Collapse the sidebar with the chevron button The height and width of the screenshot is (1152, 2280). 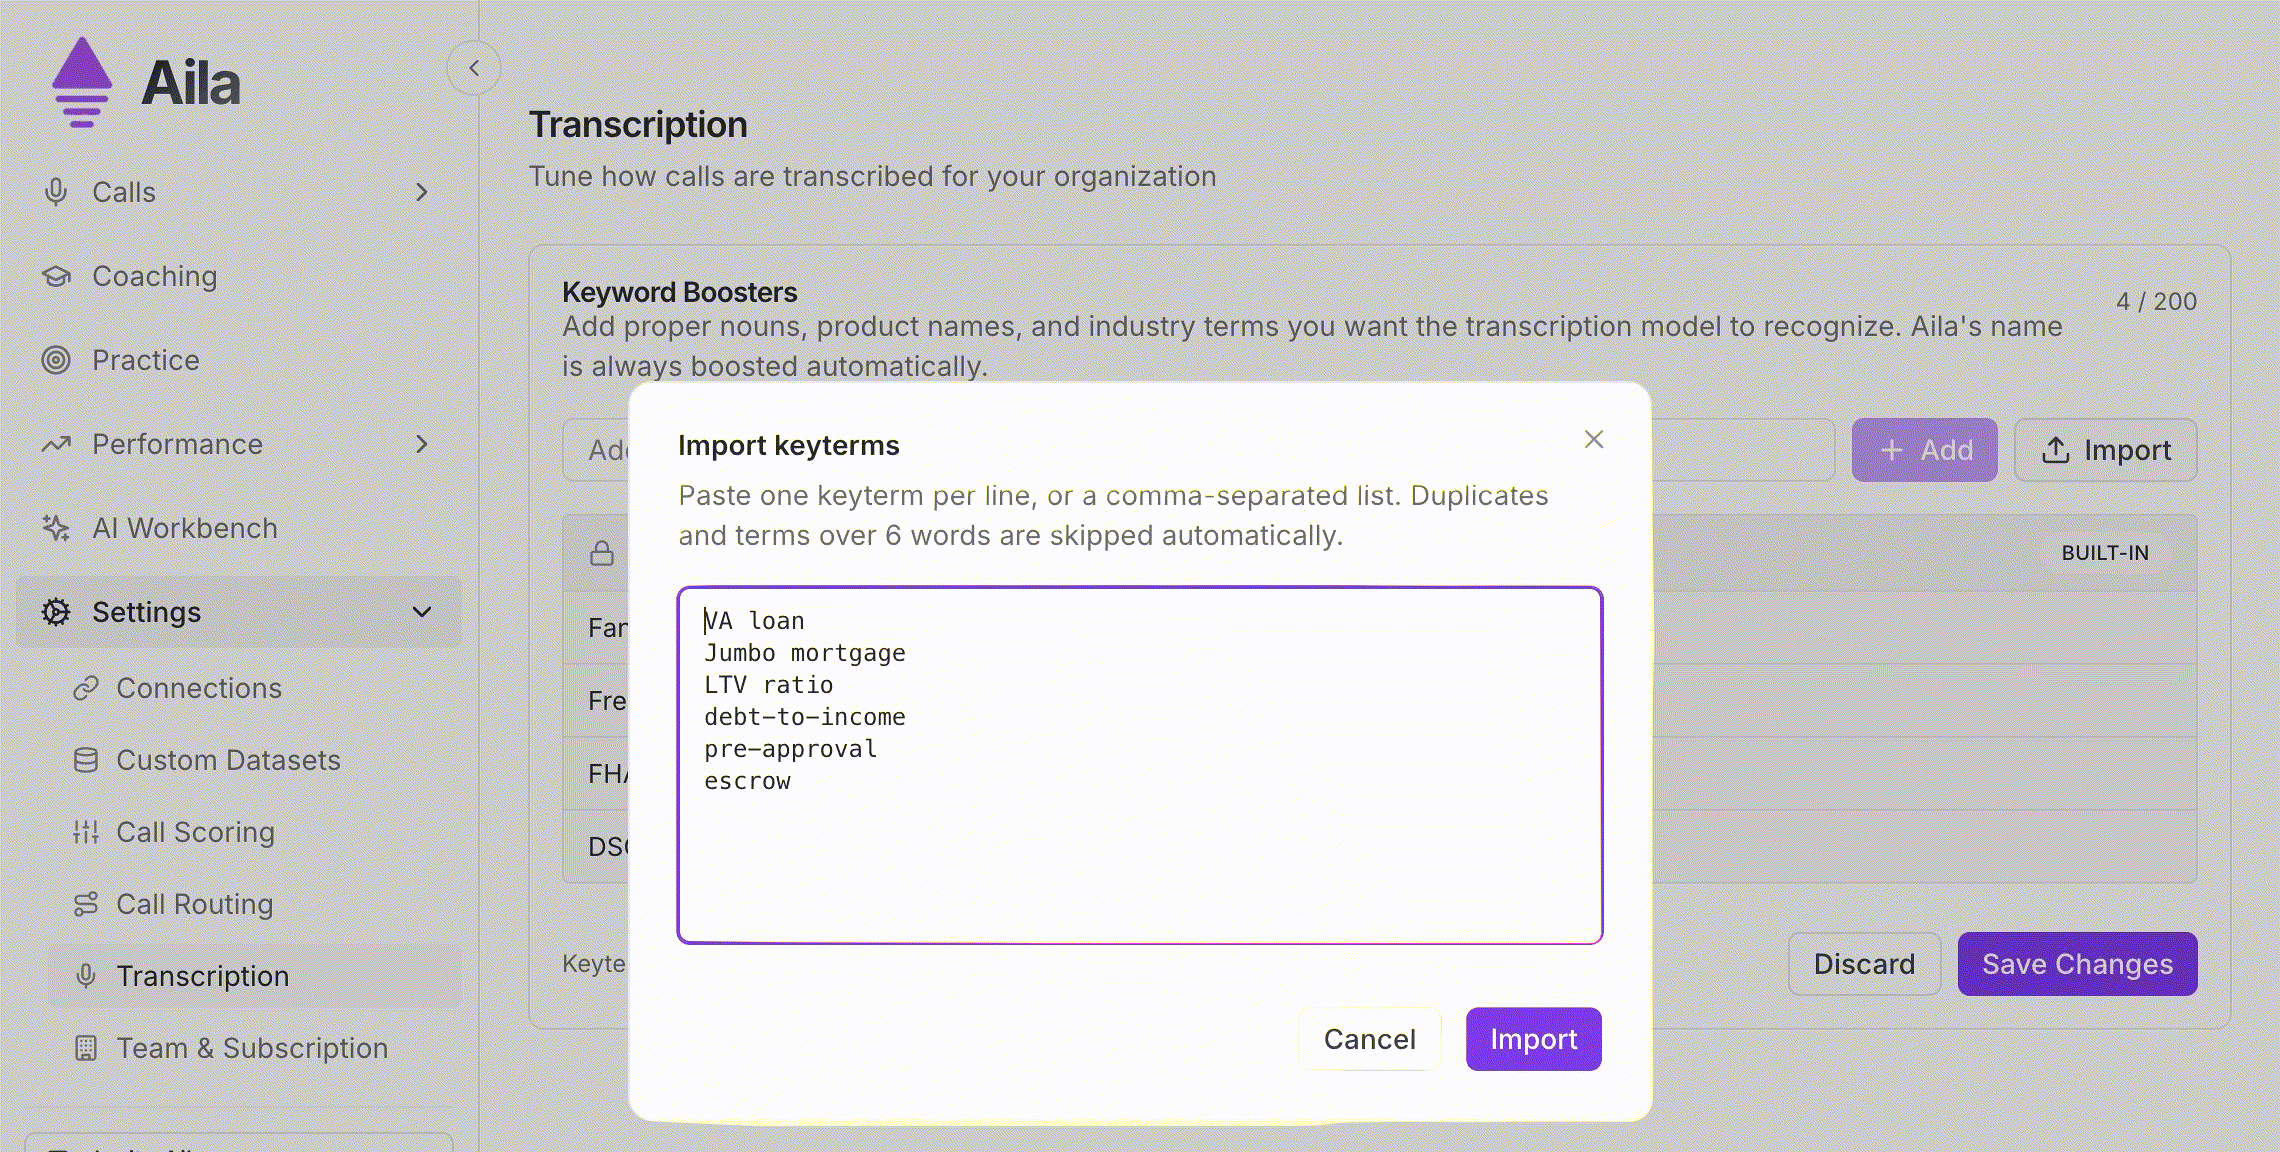(x=474, y=68)
